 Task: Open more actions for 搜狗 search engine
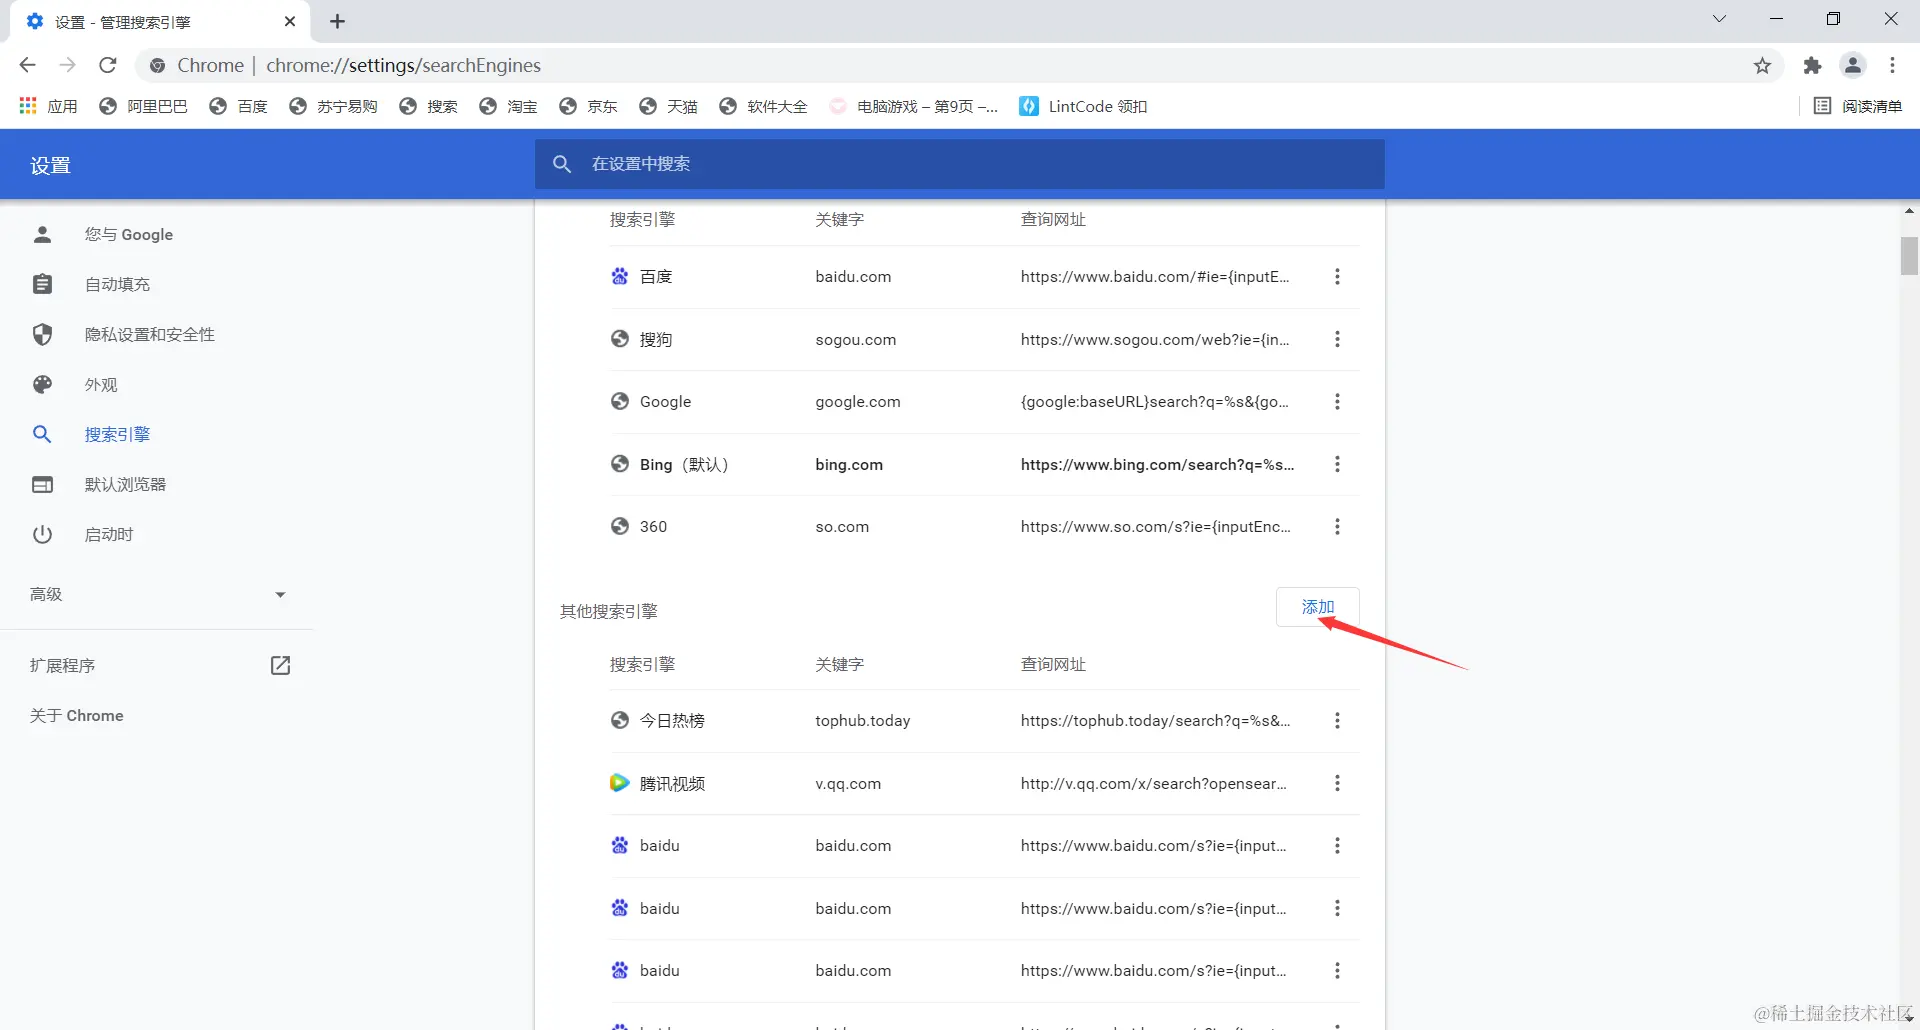click(1337, 340)
